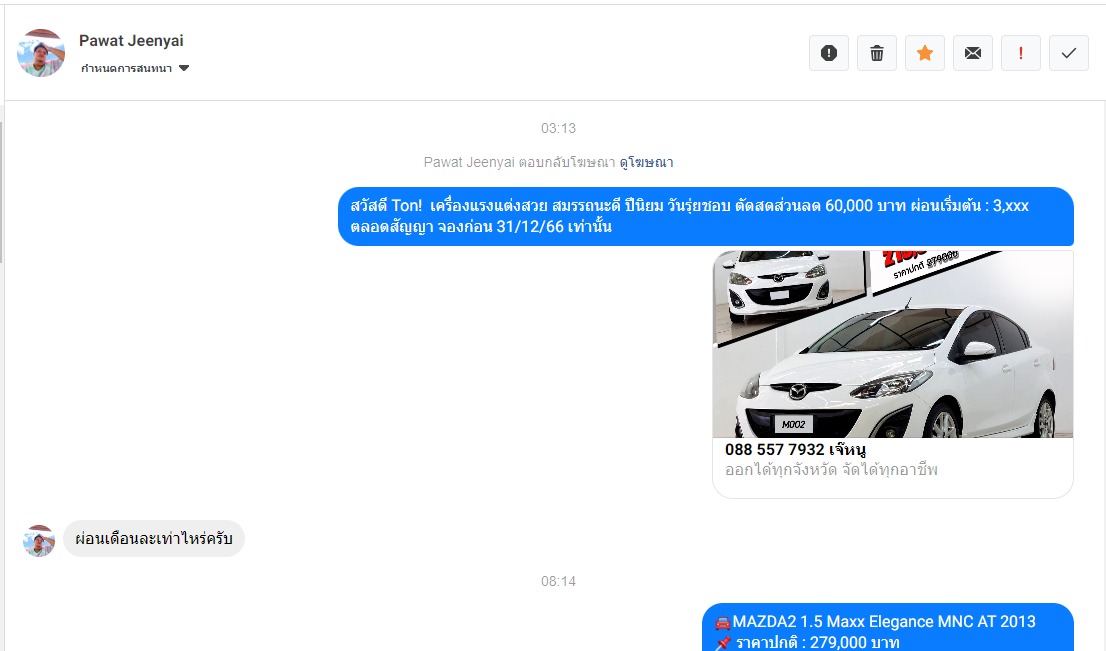Mark as unread using the envelope icon
Image resolution: width=1106 pixels, height=651 pixels.
pos(973,53)
